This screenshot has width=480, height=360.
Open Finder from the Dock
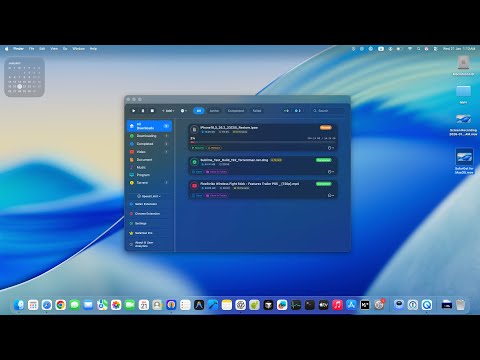coord(19,305)
